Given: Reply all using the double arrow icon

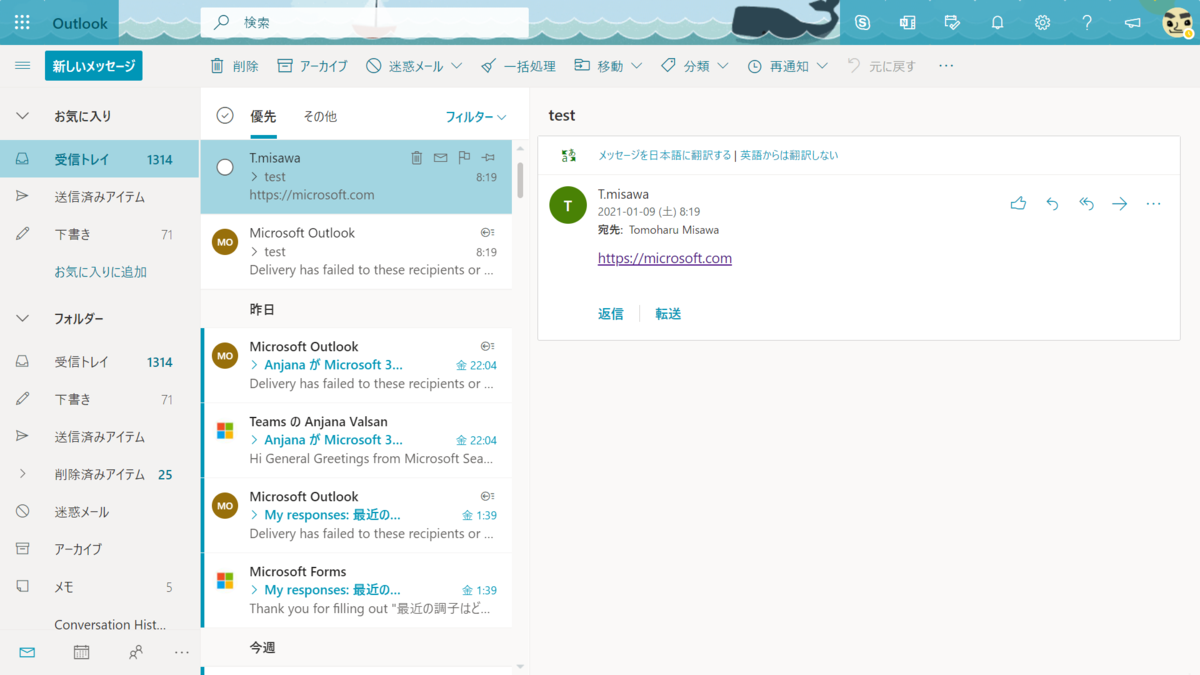Looking at the screenshot, I should pos(1086,204).
